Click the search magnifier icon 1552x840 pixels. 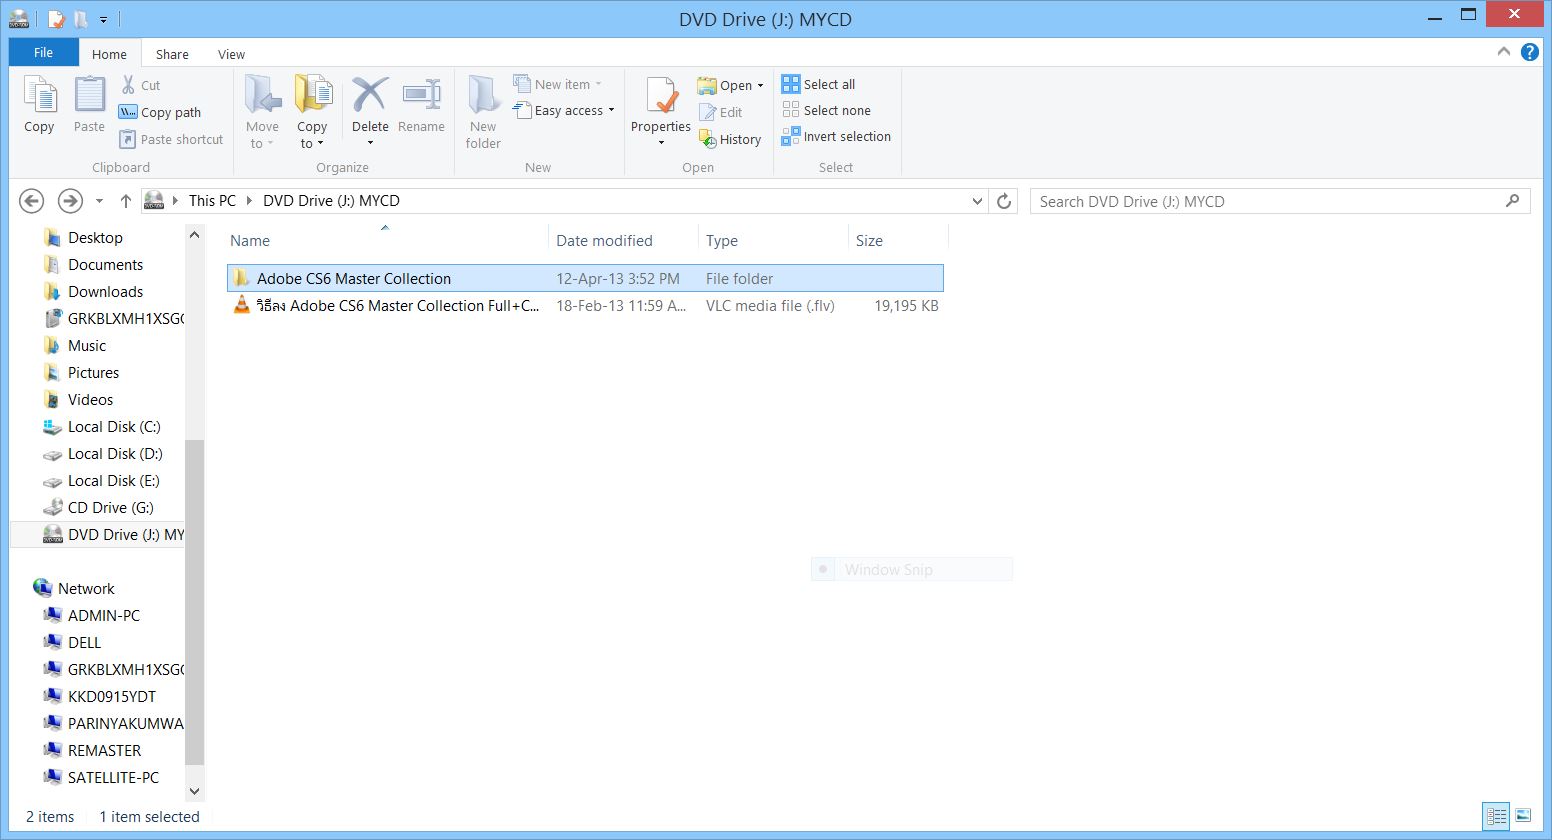[1512, 201]
